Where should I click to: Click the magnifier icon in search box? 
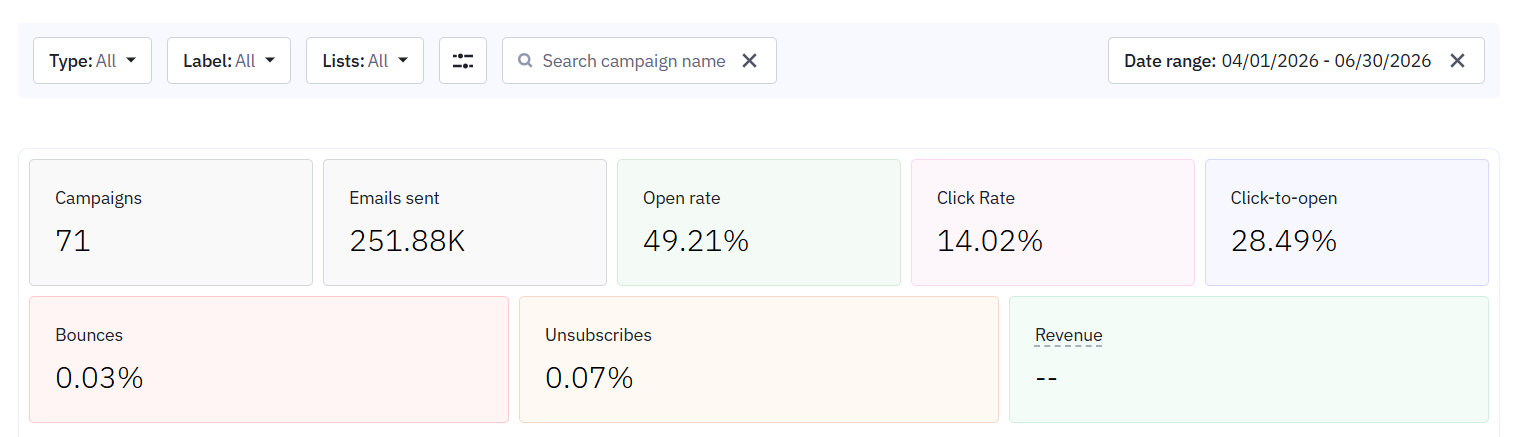pos(524,61)
